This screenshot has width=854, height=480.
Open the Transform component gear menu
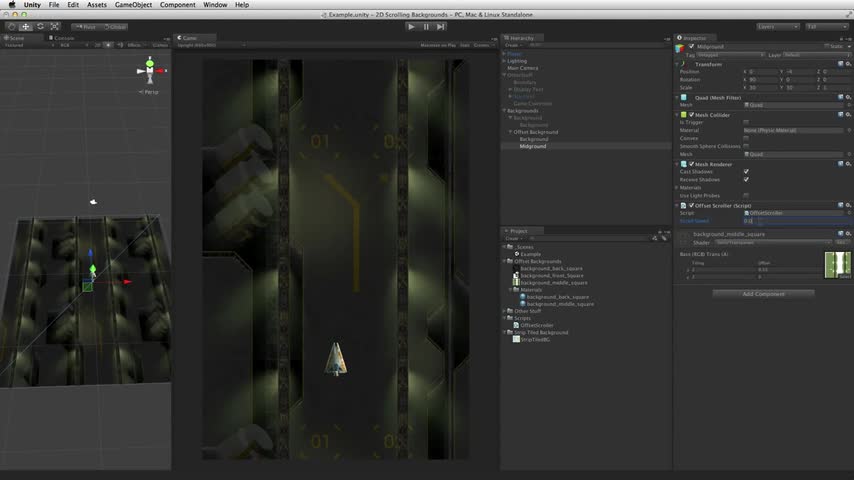848,64
